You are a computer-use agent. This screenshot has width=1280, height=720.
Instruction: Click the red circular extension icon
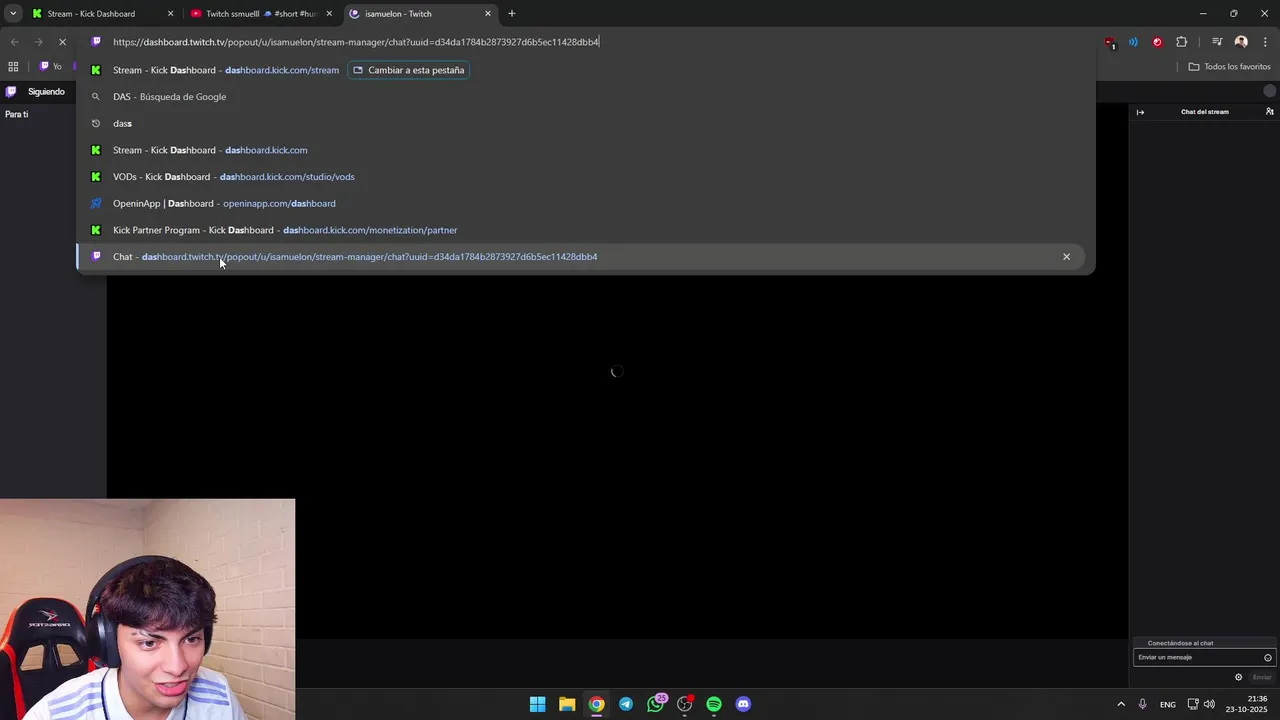(x=1157, y=42)
